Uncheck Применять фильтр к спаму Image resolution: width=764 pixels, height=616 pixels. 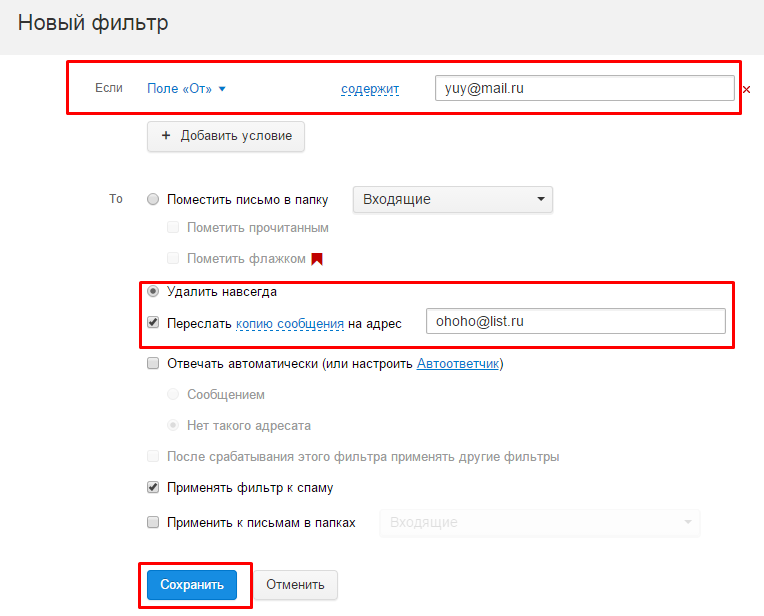[x=153, y=487]
